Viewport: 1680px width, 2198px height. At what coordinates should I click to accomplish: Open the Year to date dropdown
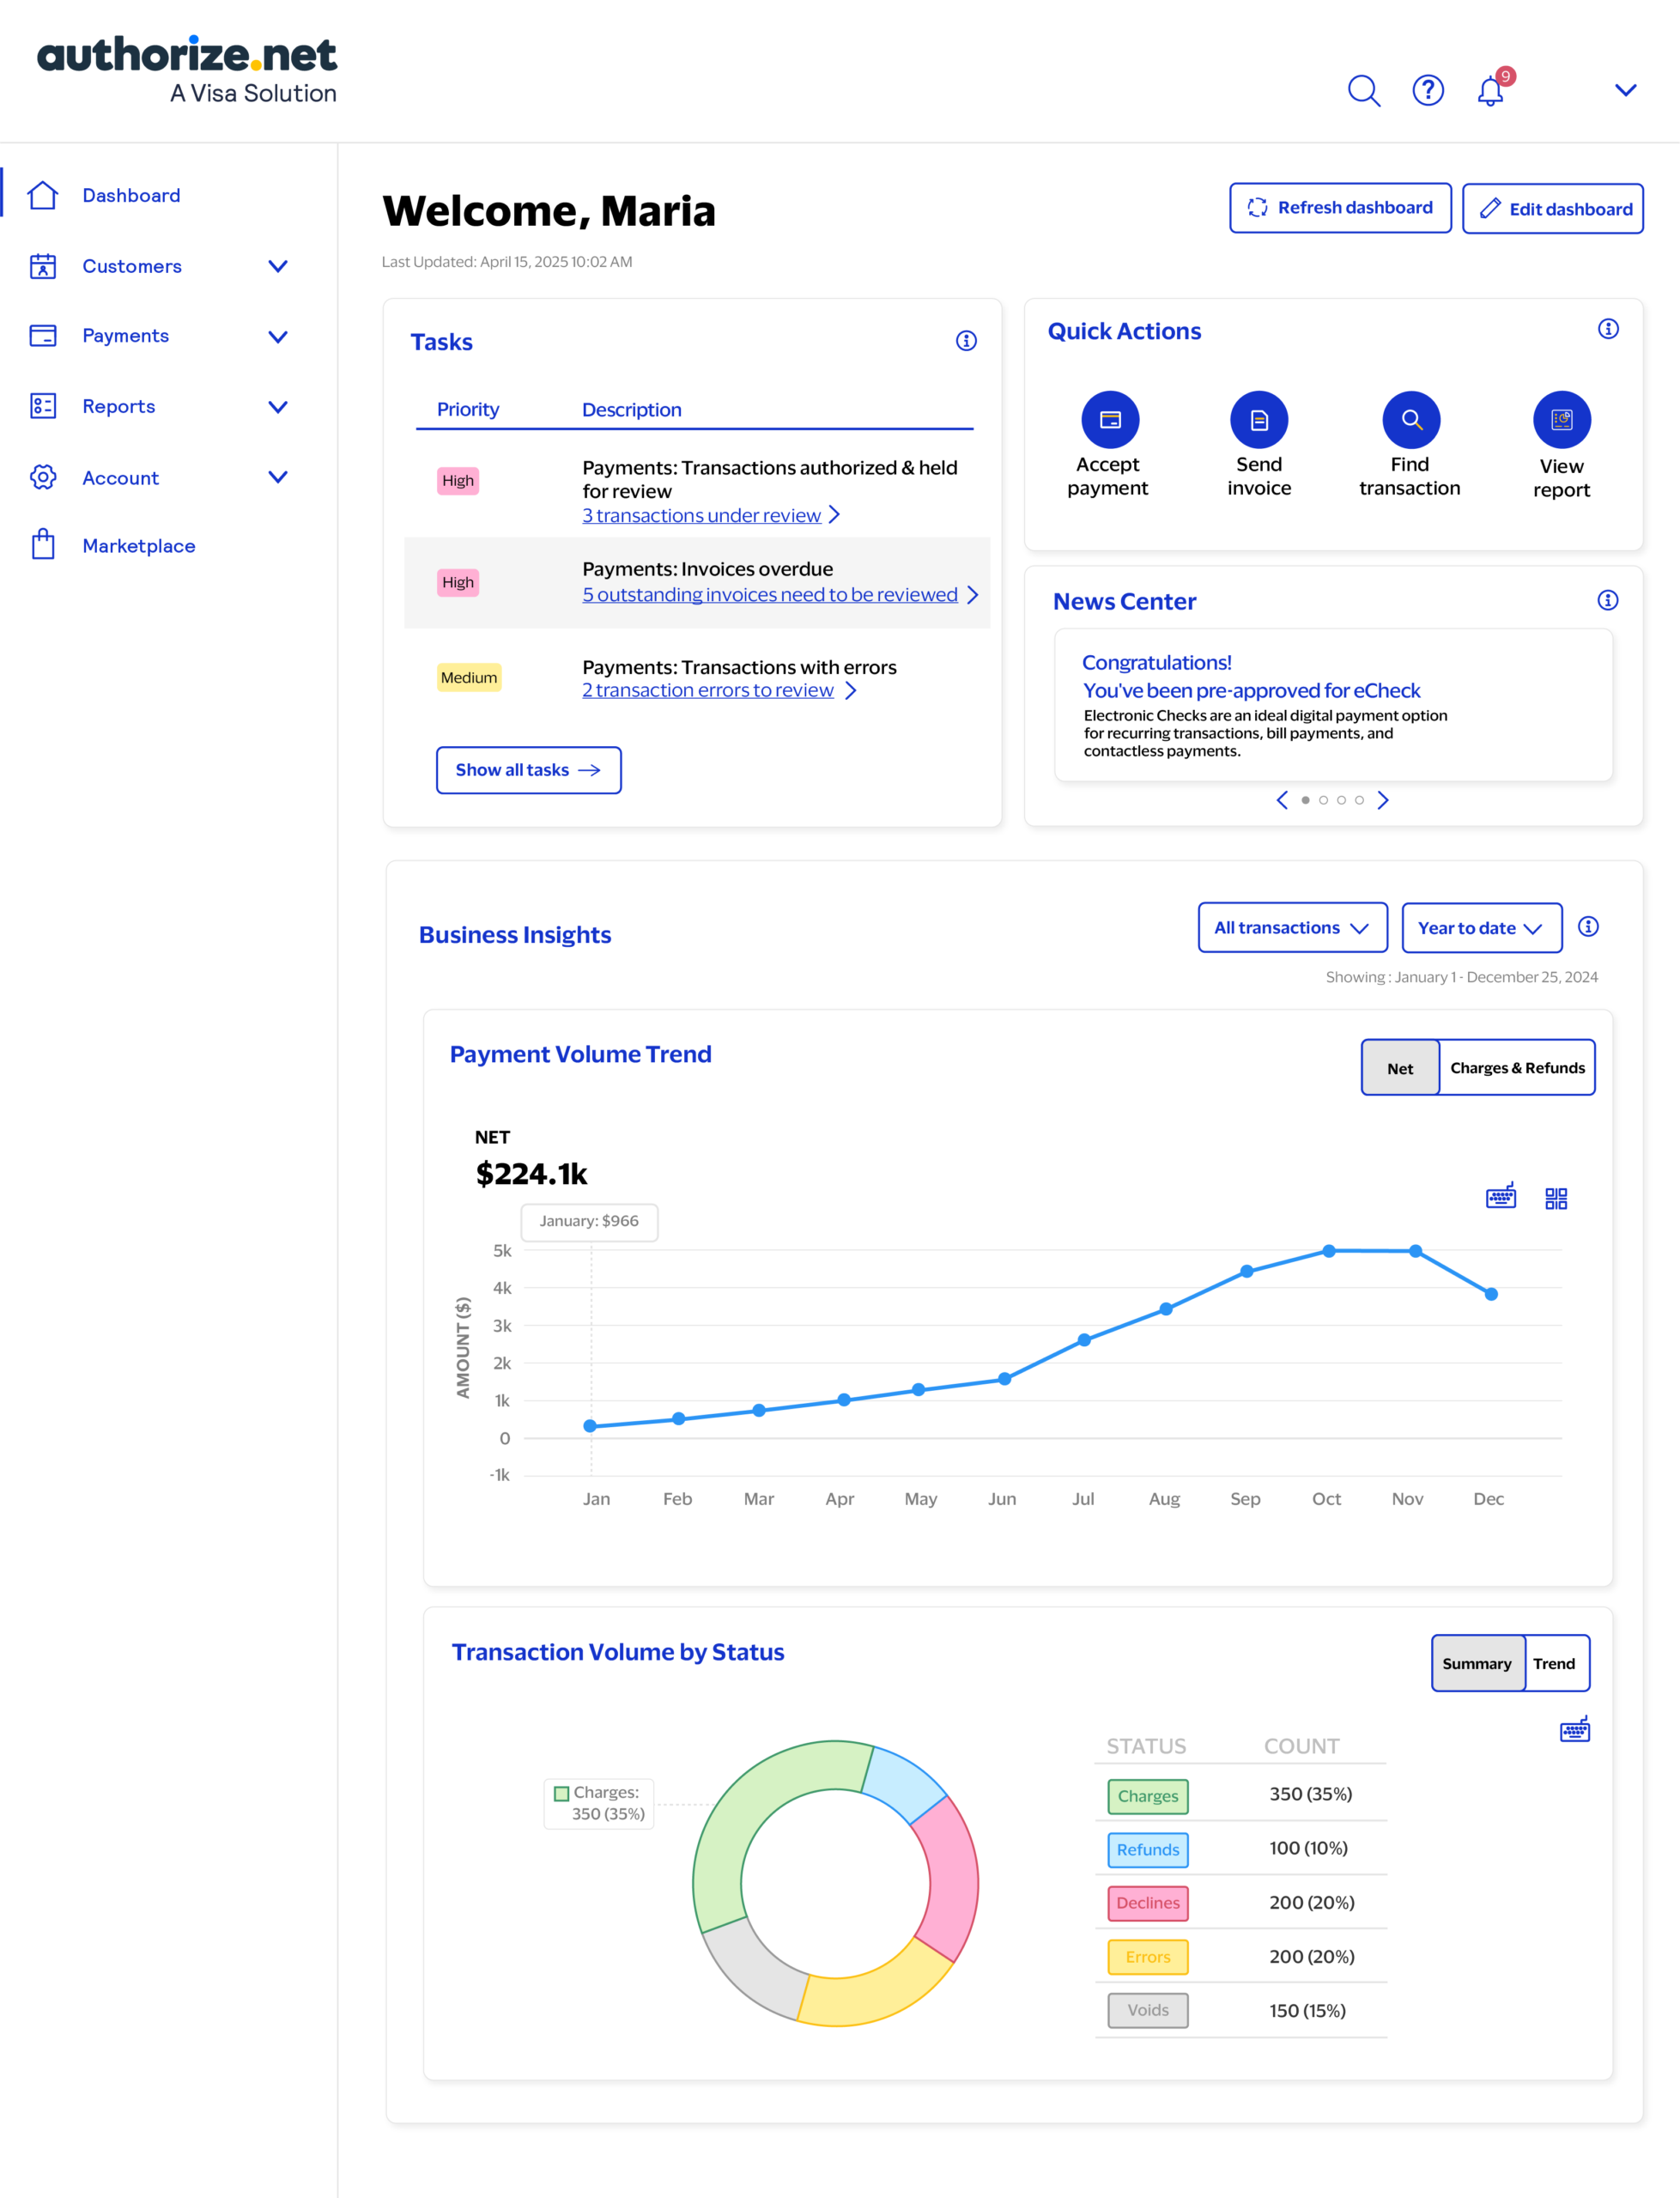coord(1481,928)
